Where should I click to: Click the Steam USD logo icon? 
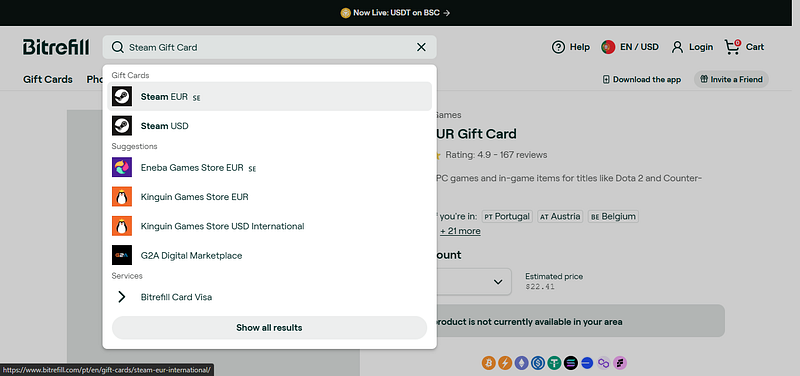(x=122, y=126)
